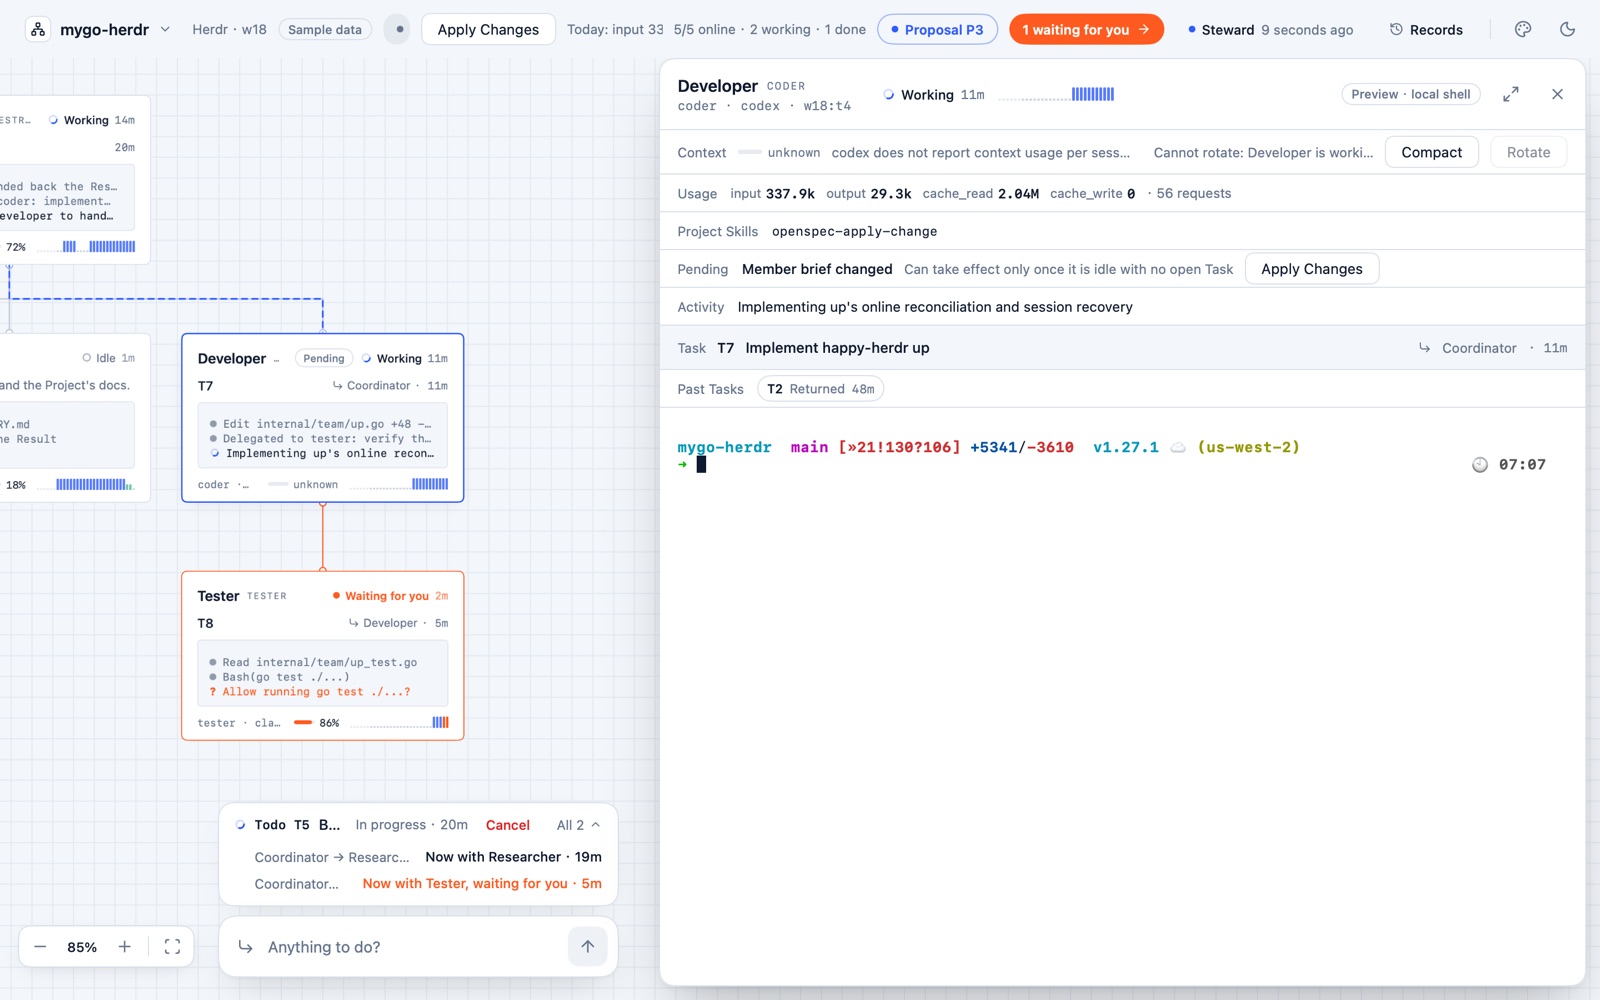Click the mygo-herdr team logo icon
The image size is (1600, 1000).
(x=38, y=29)
